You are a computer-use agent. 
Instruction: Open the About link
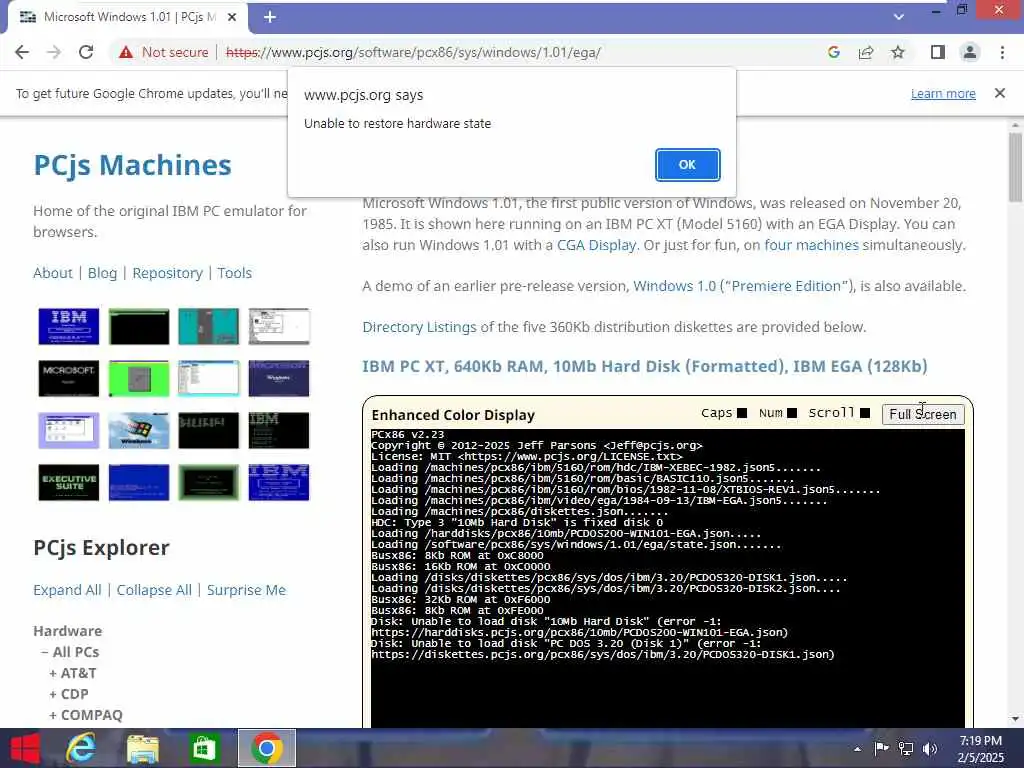coord(53,273)
